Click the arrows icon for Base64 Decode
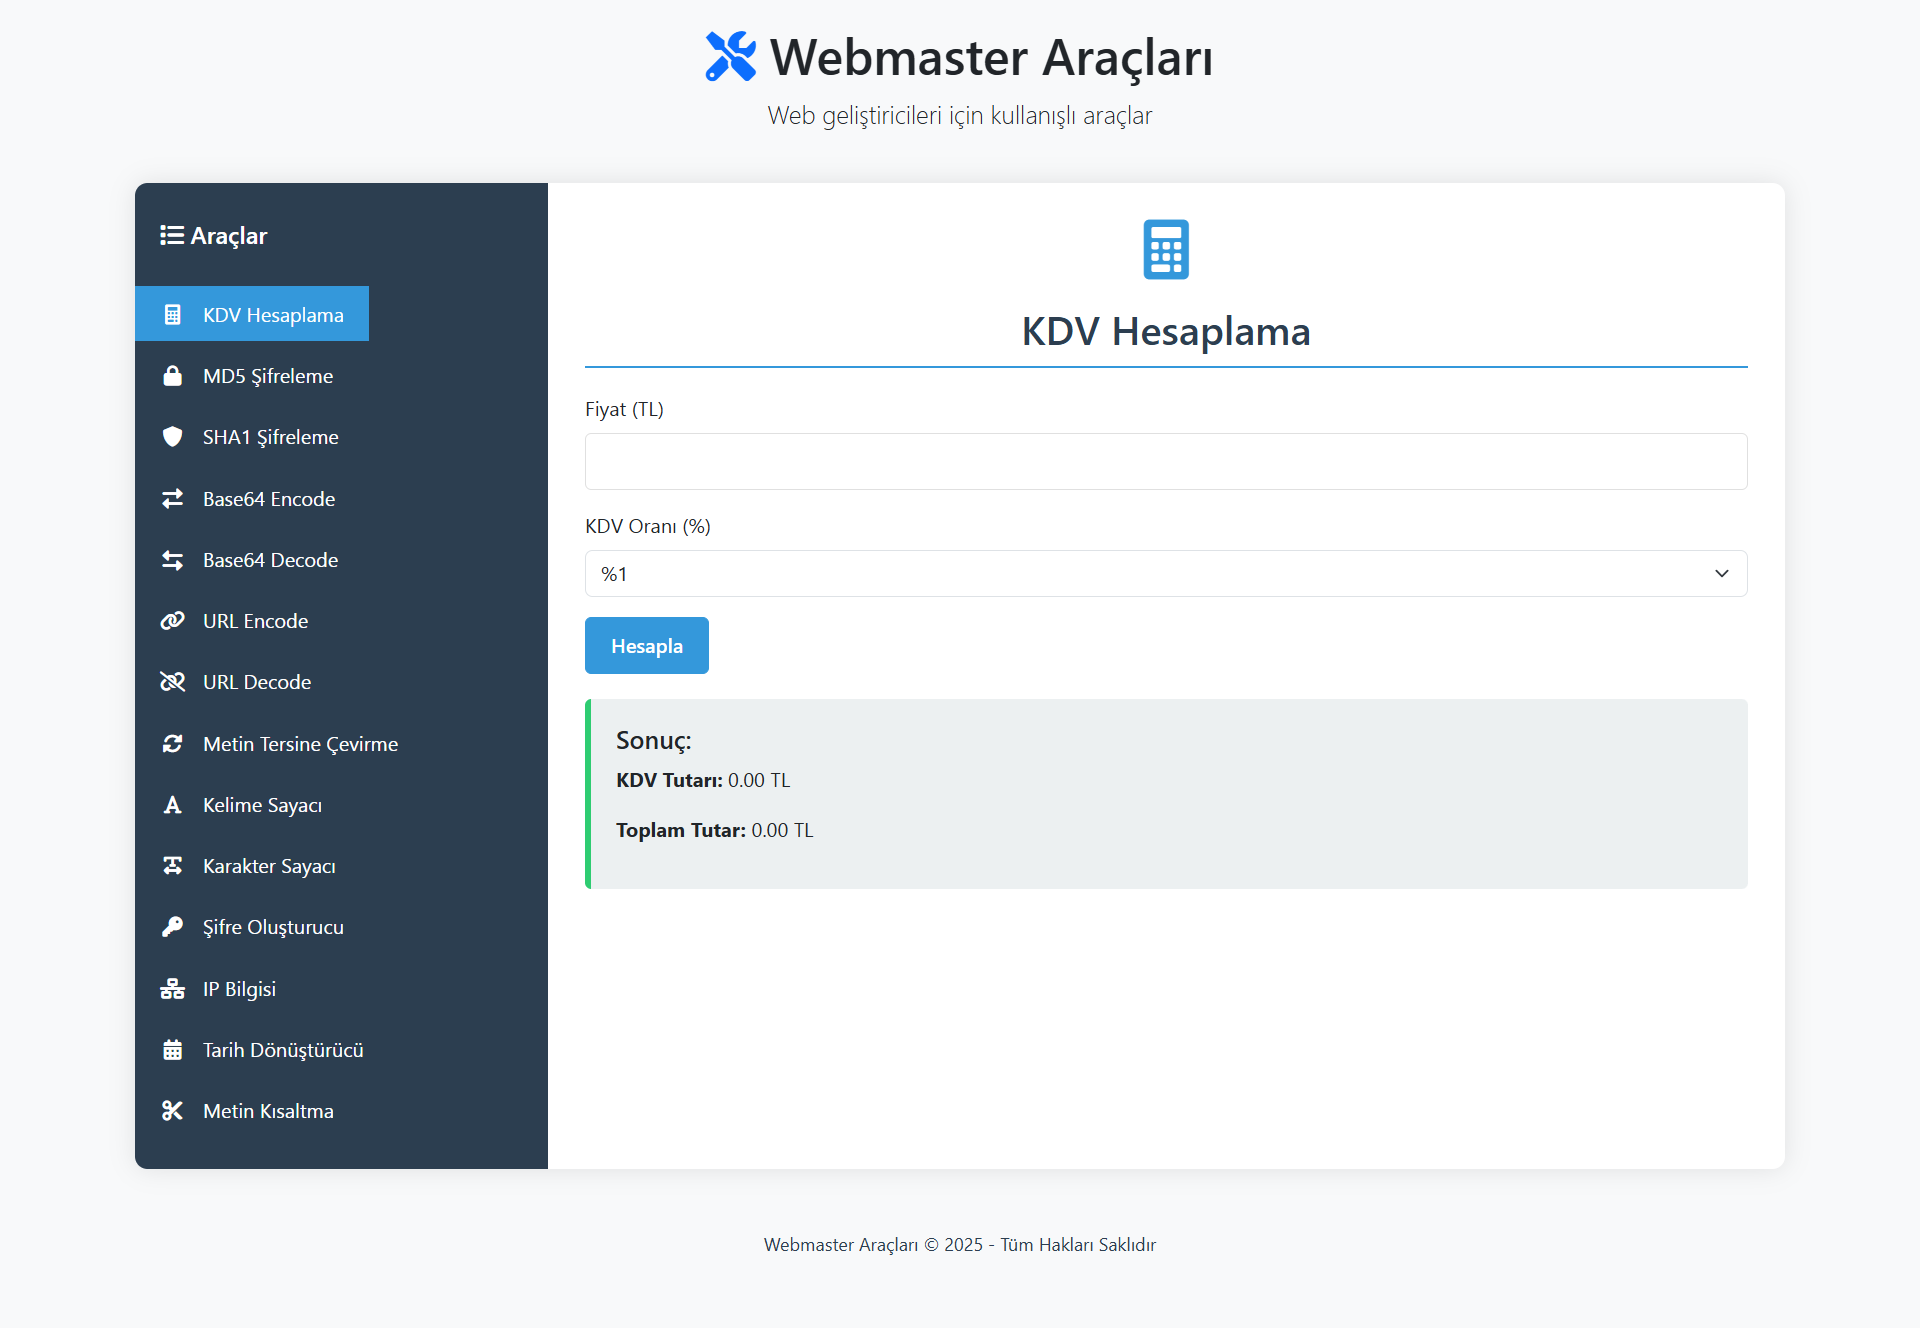The image size is (1920, 1328). (x=172, y=560)
